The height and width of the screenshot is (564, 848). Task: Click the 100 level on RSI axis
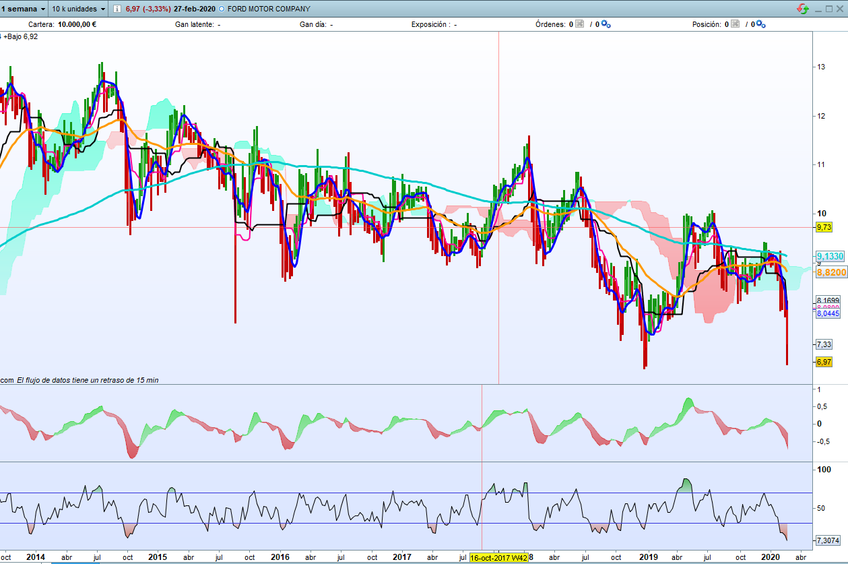tap(824, 469)
